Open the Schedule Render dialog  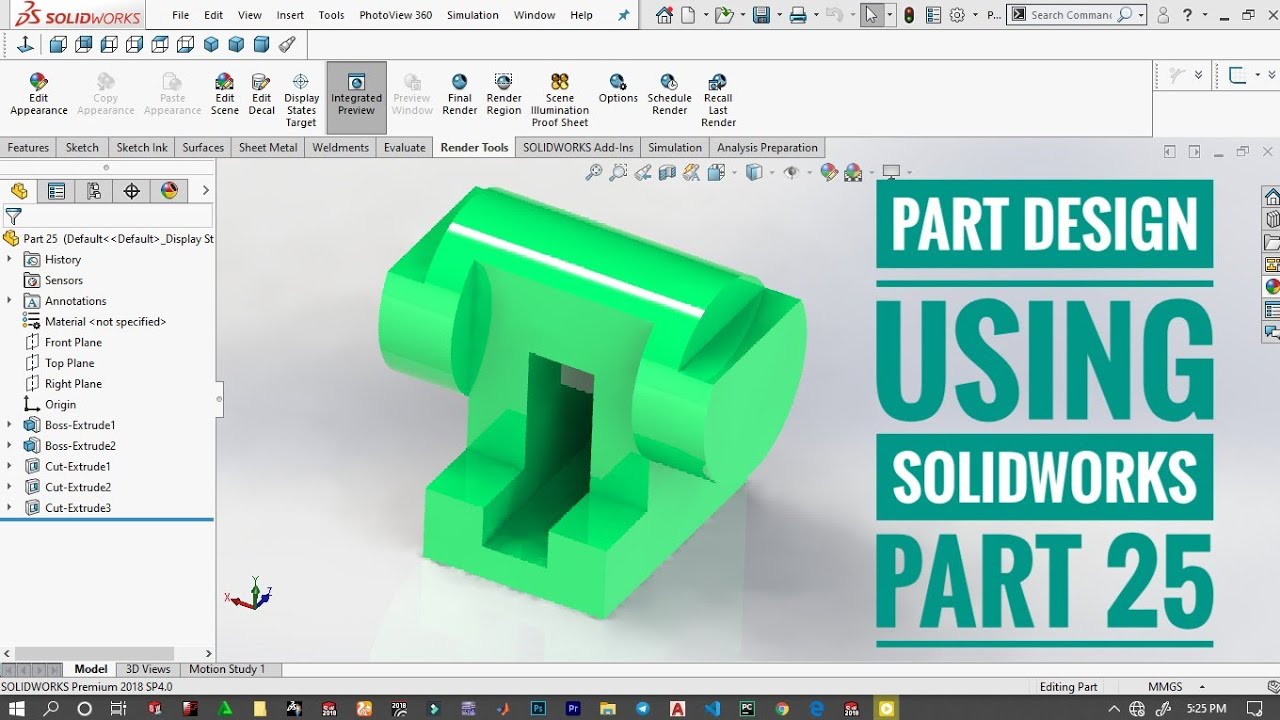pyautogui.click(x=669, y=95)
